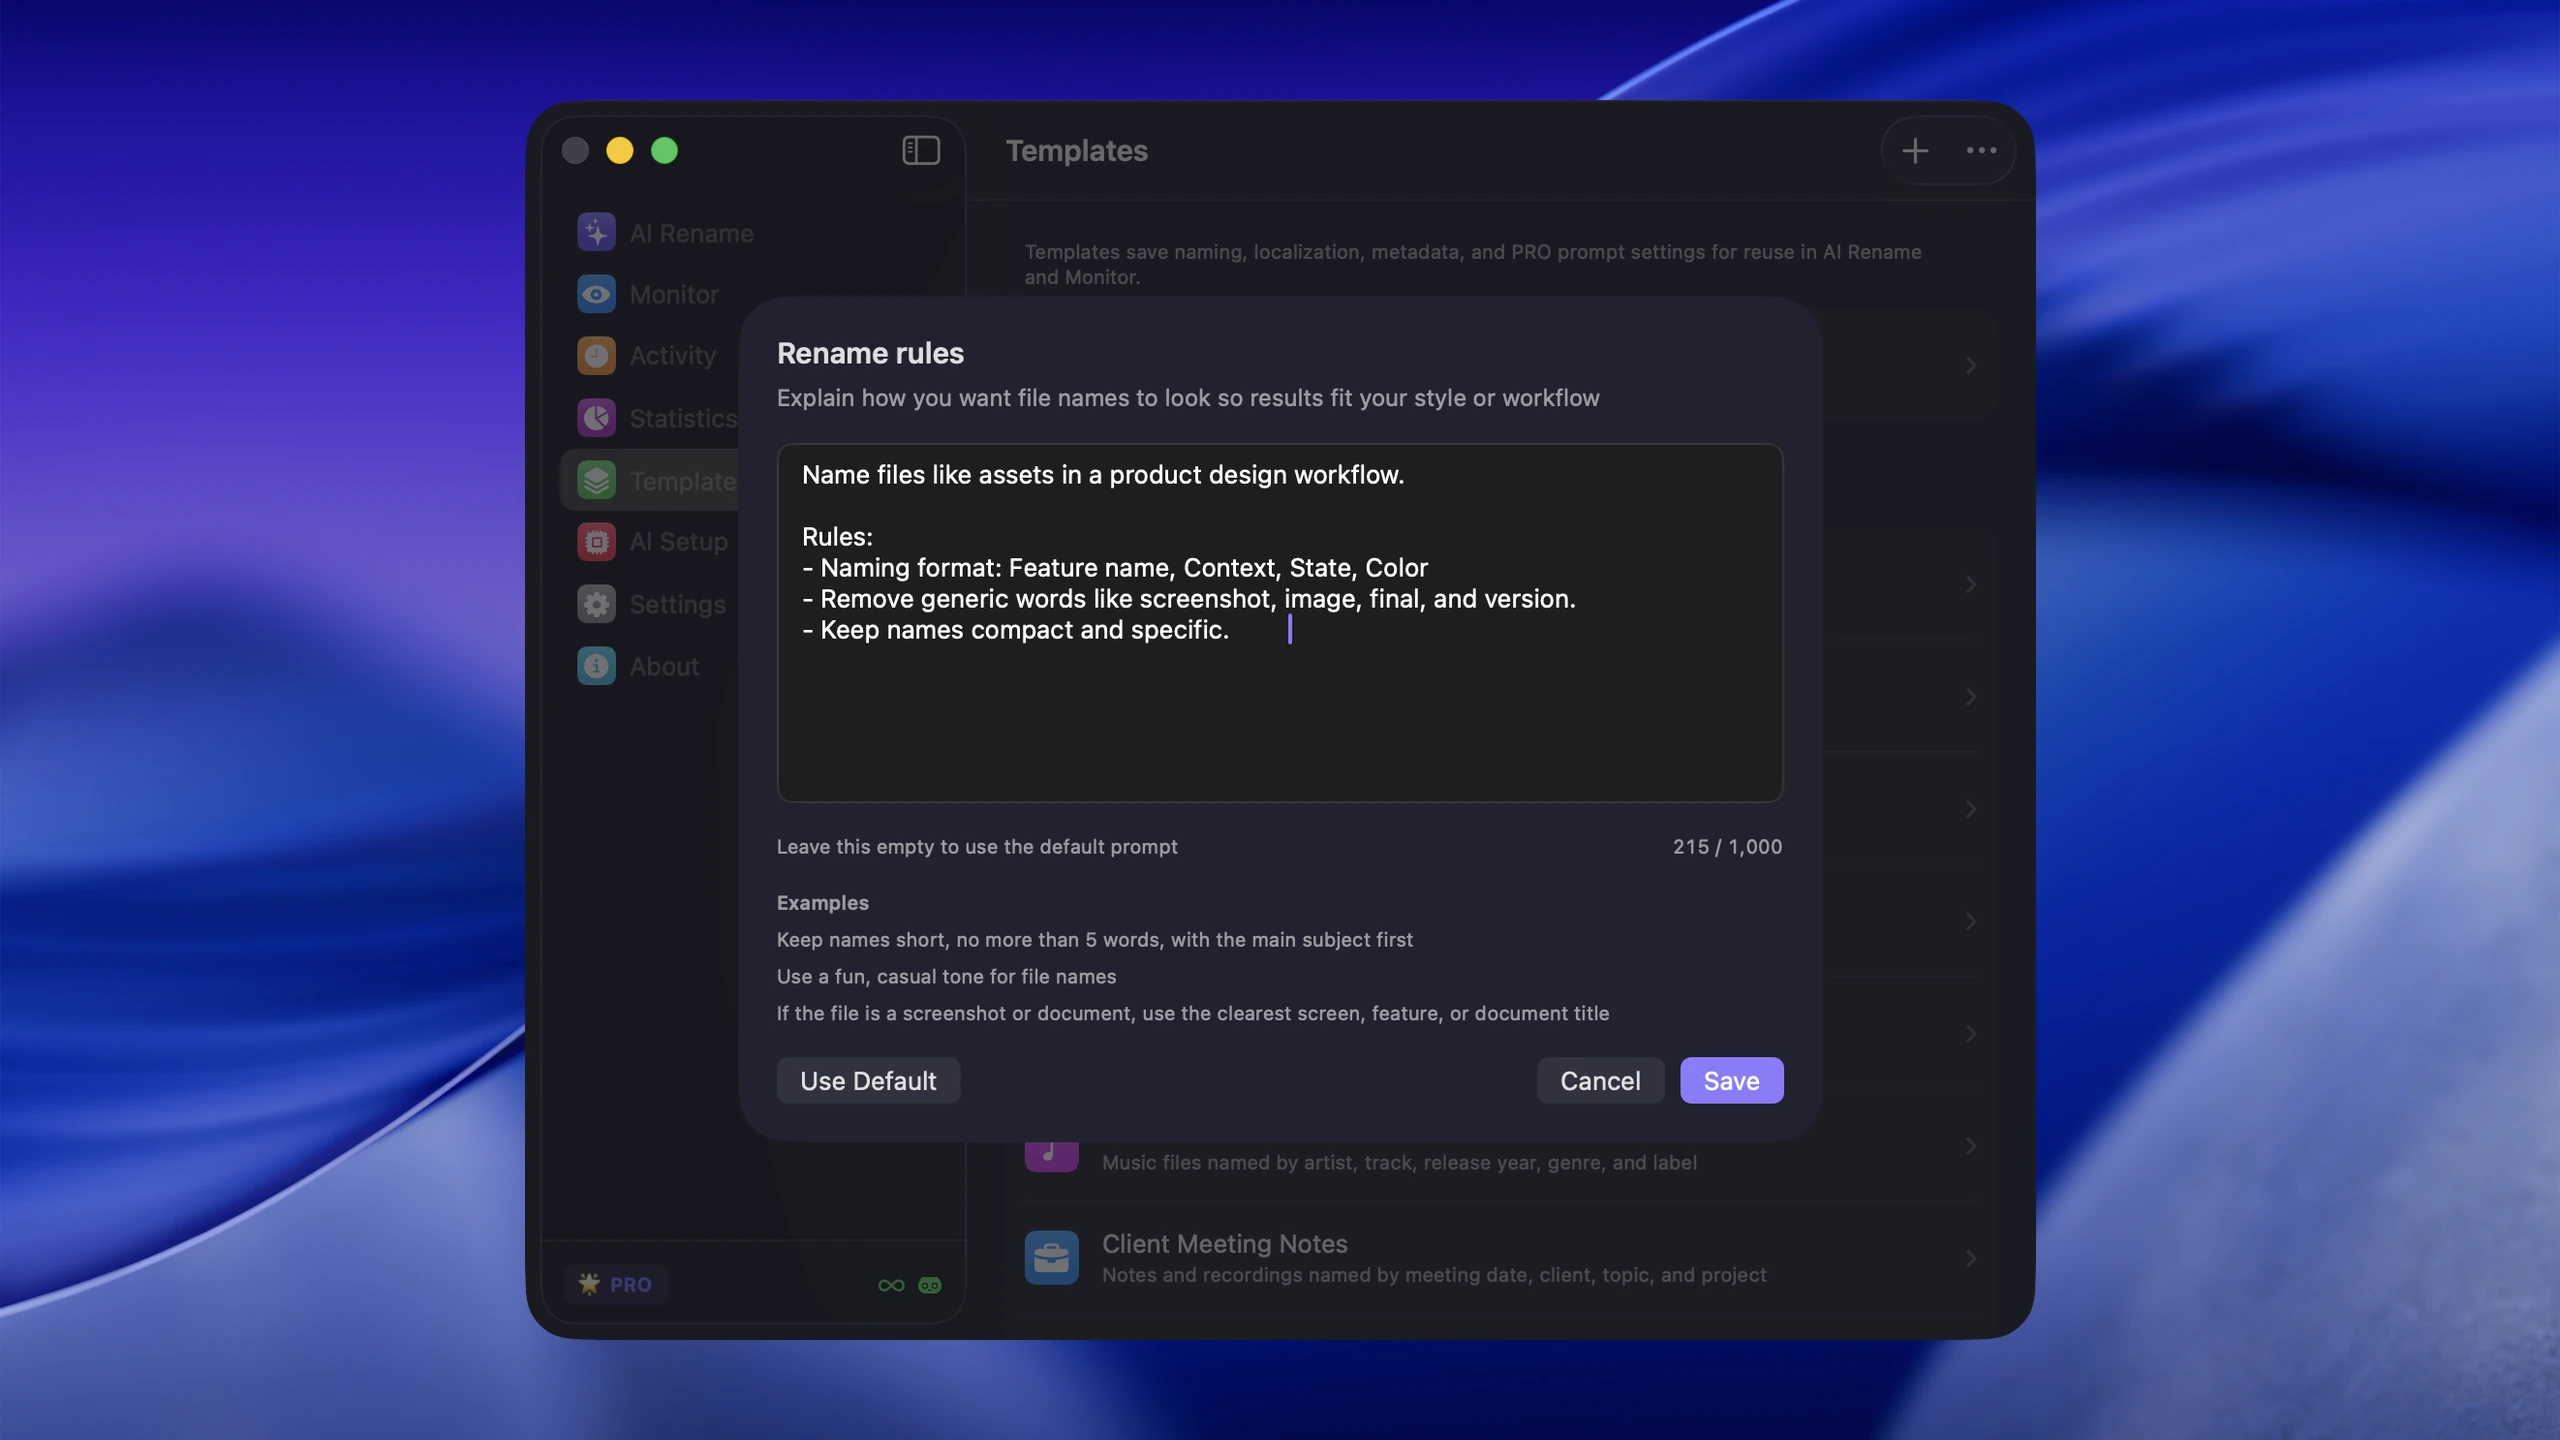Click the 'Keep names short' example

point(1094,939)
